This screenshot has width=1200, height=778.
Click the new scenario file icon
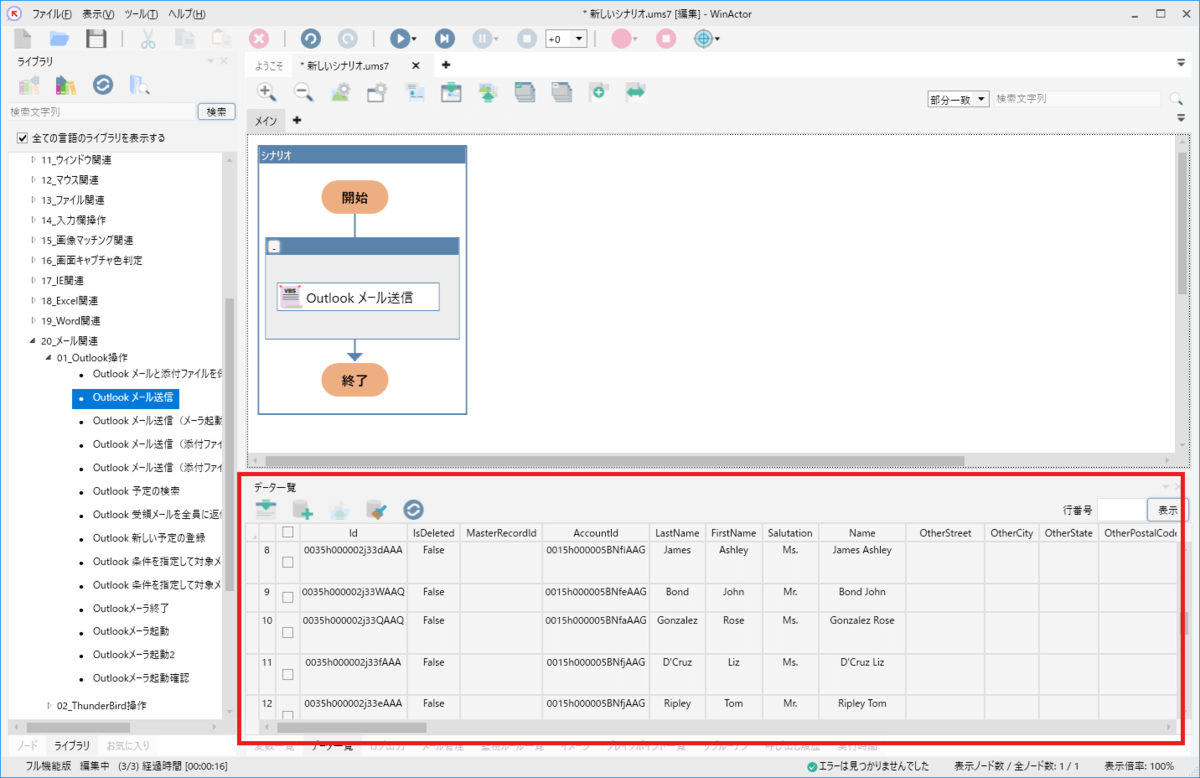pos(23,38)
